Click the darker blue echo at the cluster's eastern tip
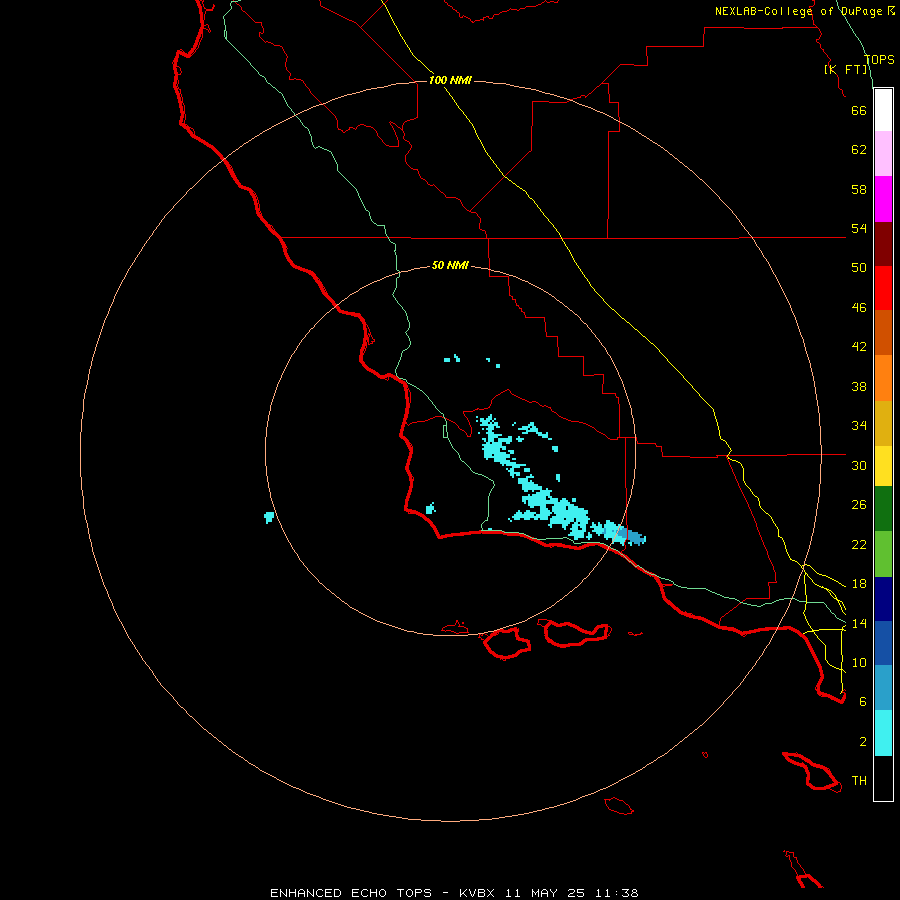 click(633, 537)
